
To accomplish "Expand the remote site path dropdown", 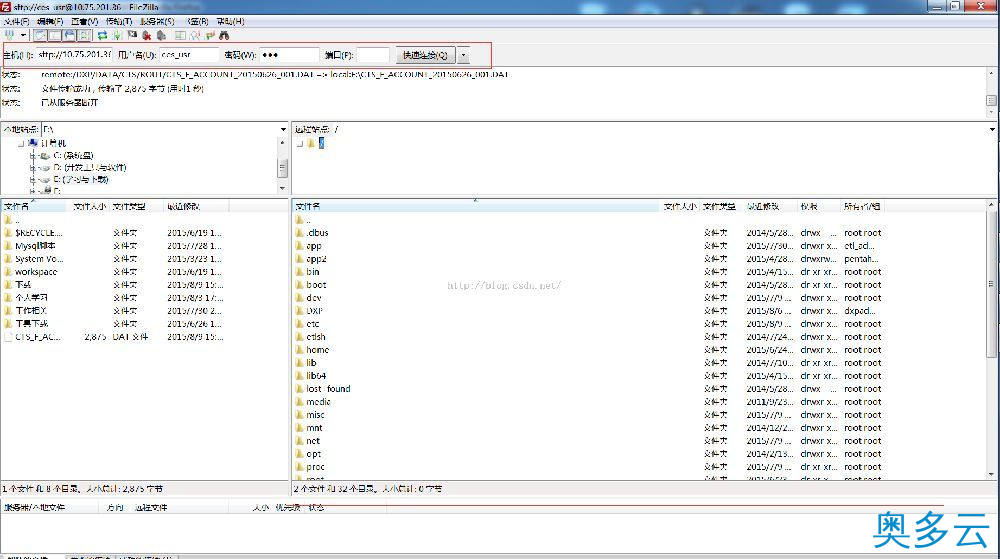I will pyautogui.click(x=992, y=129).
